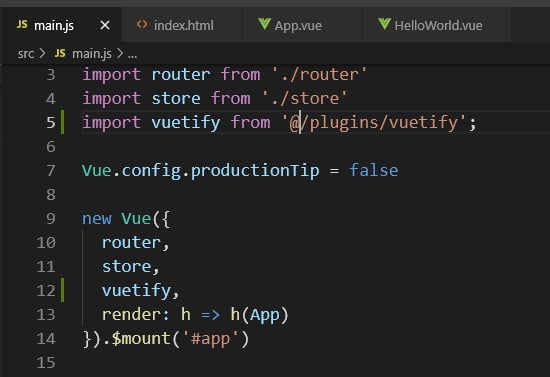Open the HelloWorld.vue tab
The width and height of the screenshot is (550, 377).
(438, 25)
